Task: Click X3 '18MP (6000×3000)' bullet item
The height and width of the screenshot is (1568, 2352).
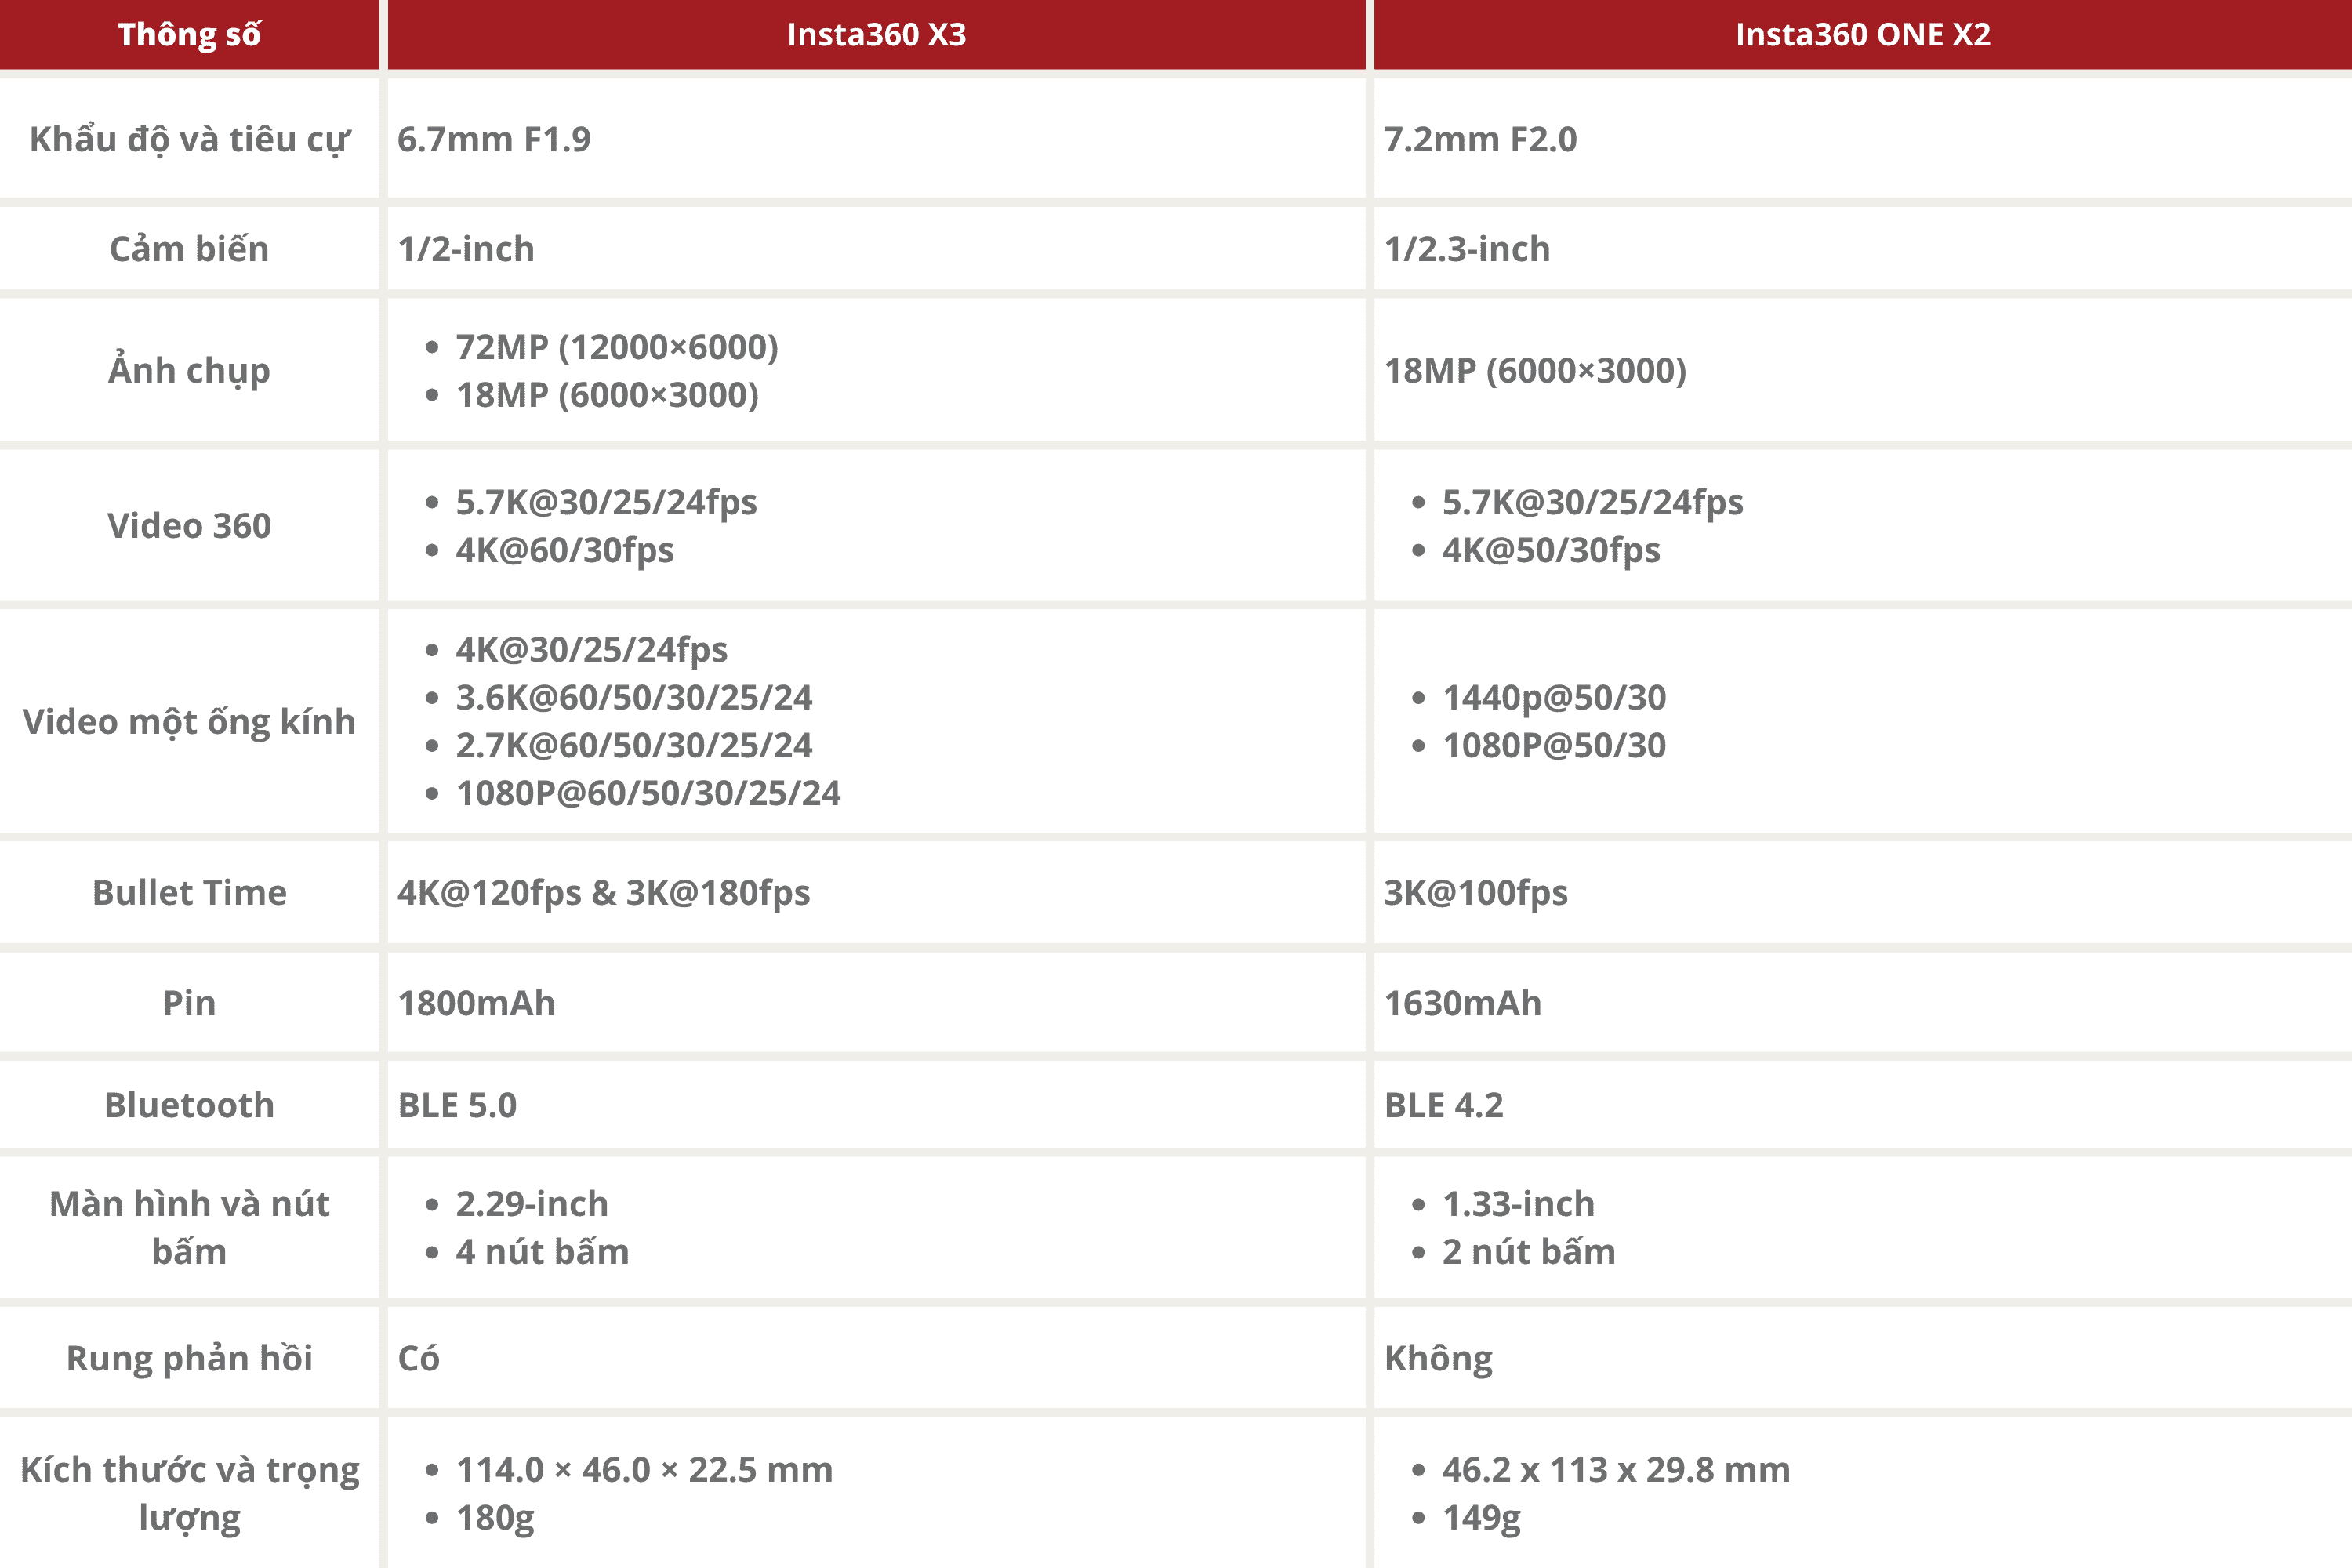Action: tap(607, 394)
